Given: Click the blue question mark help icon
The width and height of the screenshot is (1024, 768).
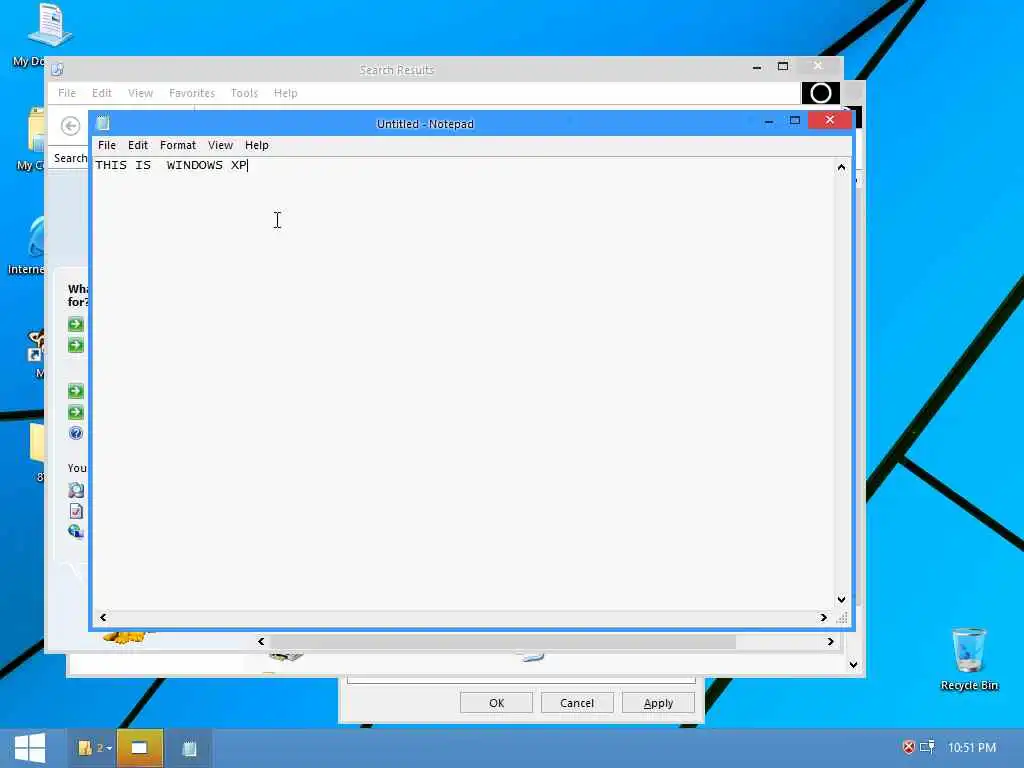Looking at the screenshot, I should click(76, 433).
